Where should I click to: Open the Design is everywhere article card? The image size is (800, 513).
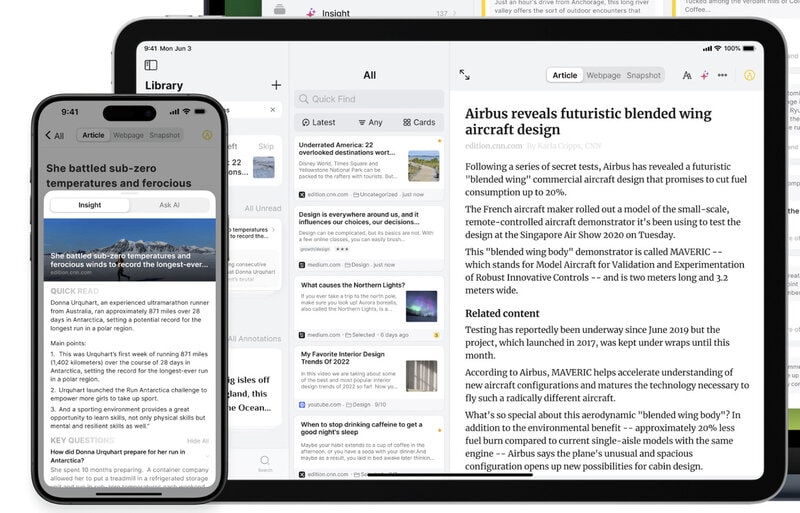tap(369, 239)
